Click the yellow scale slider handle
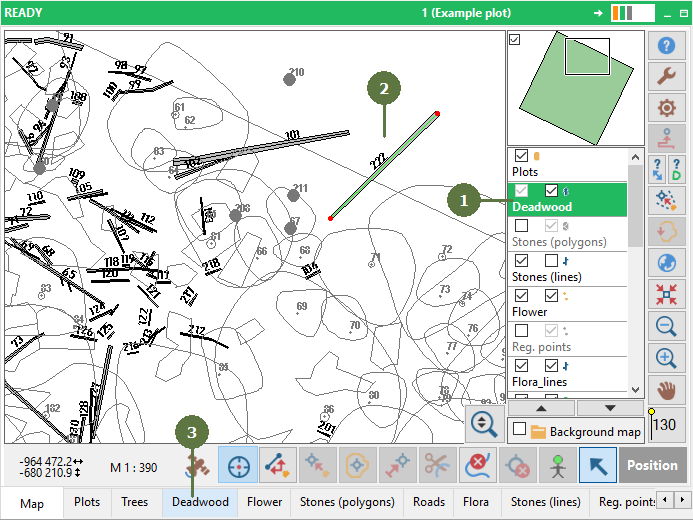 (x=651, y=412)
